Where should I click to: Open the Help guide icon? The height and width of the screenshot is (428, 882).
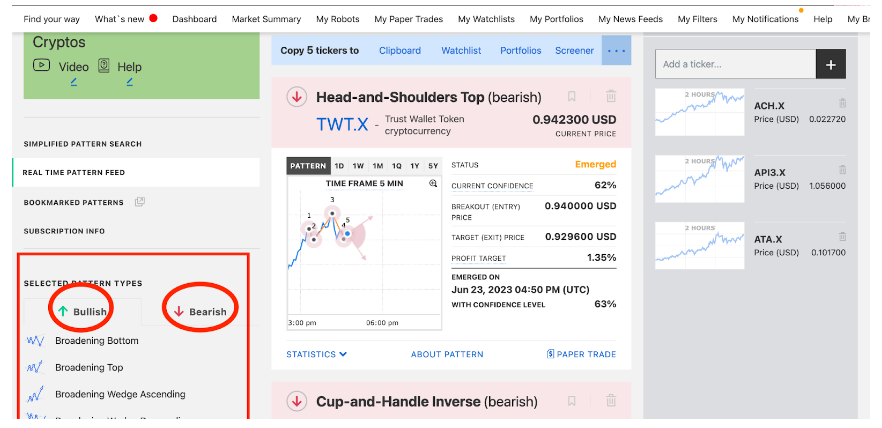[x=104, y=66]
